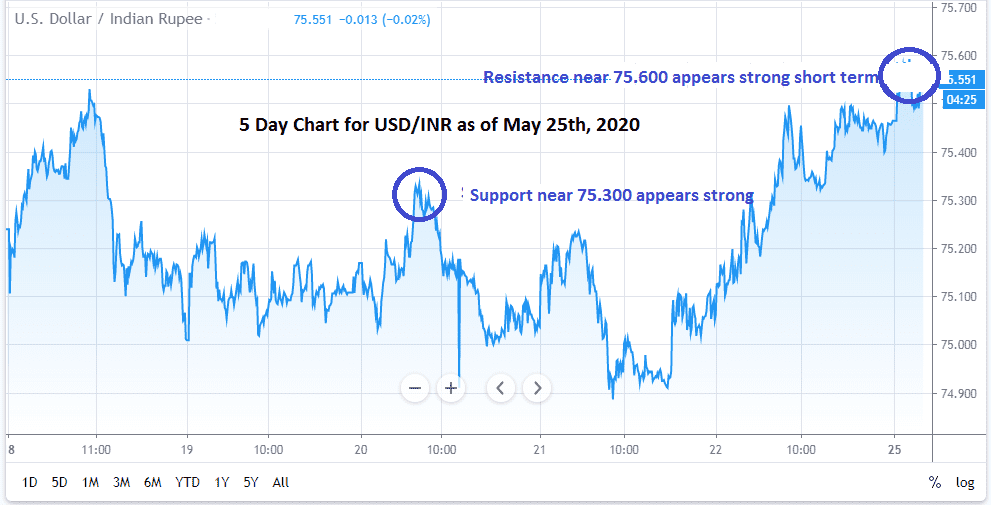
Task: Click the zoom in plus button
Action: click(x=451, y=388)
